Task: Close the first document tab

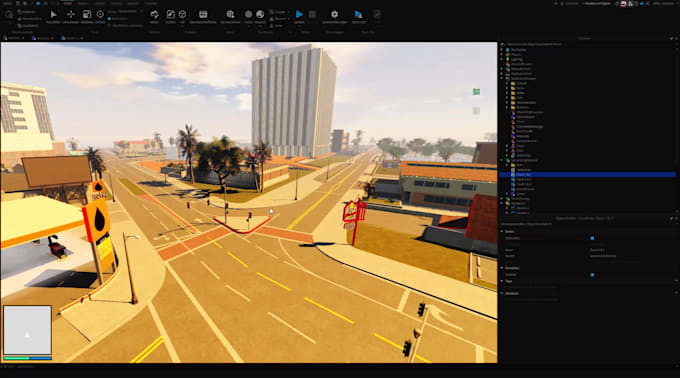Action: point(23,38)
